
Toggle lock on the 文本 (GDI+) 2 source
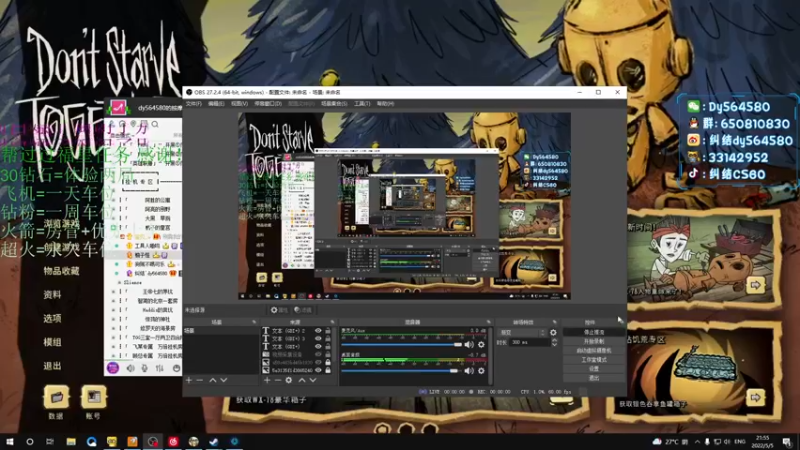(328, 331)
